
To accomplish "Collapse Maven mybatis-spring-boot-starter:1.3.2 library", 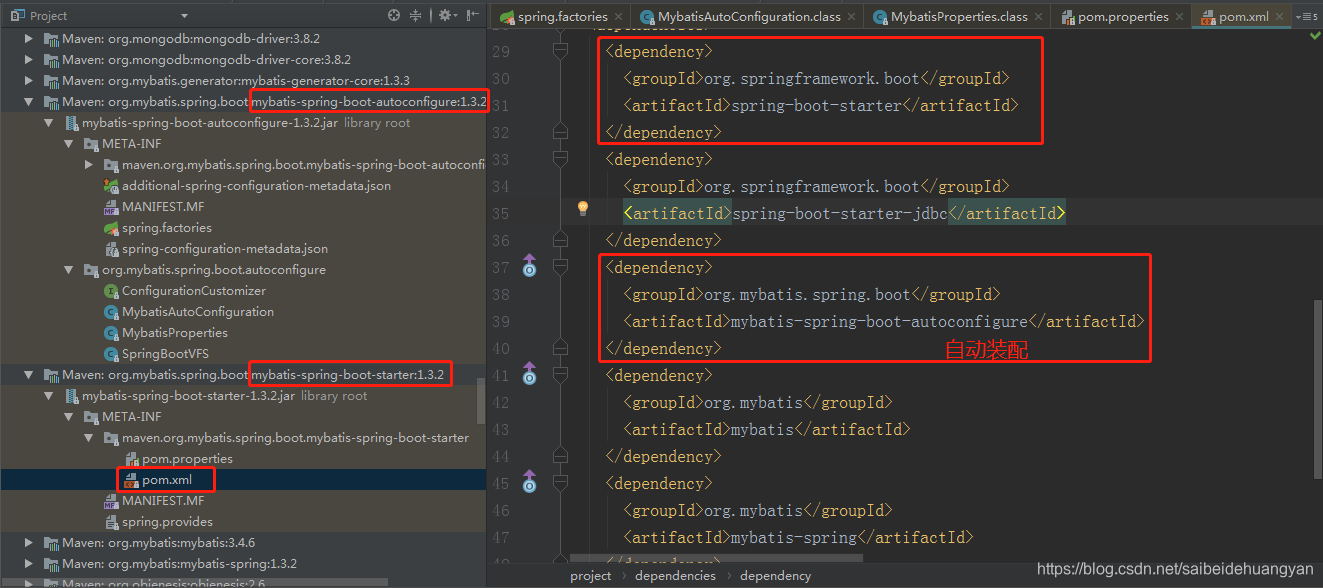I will 29,375.
